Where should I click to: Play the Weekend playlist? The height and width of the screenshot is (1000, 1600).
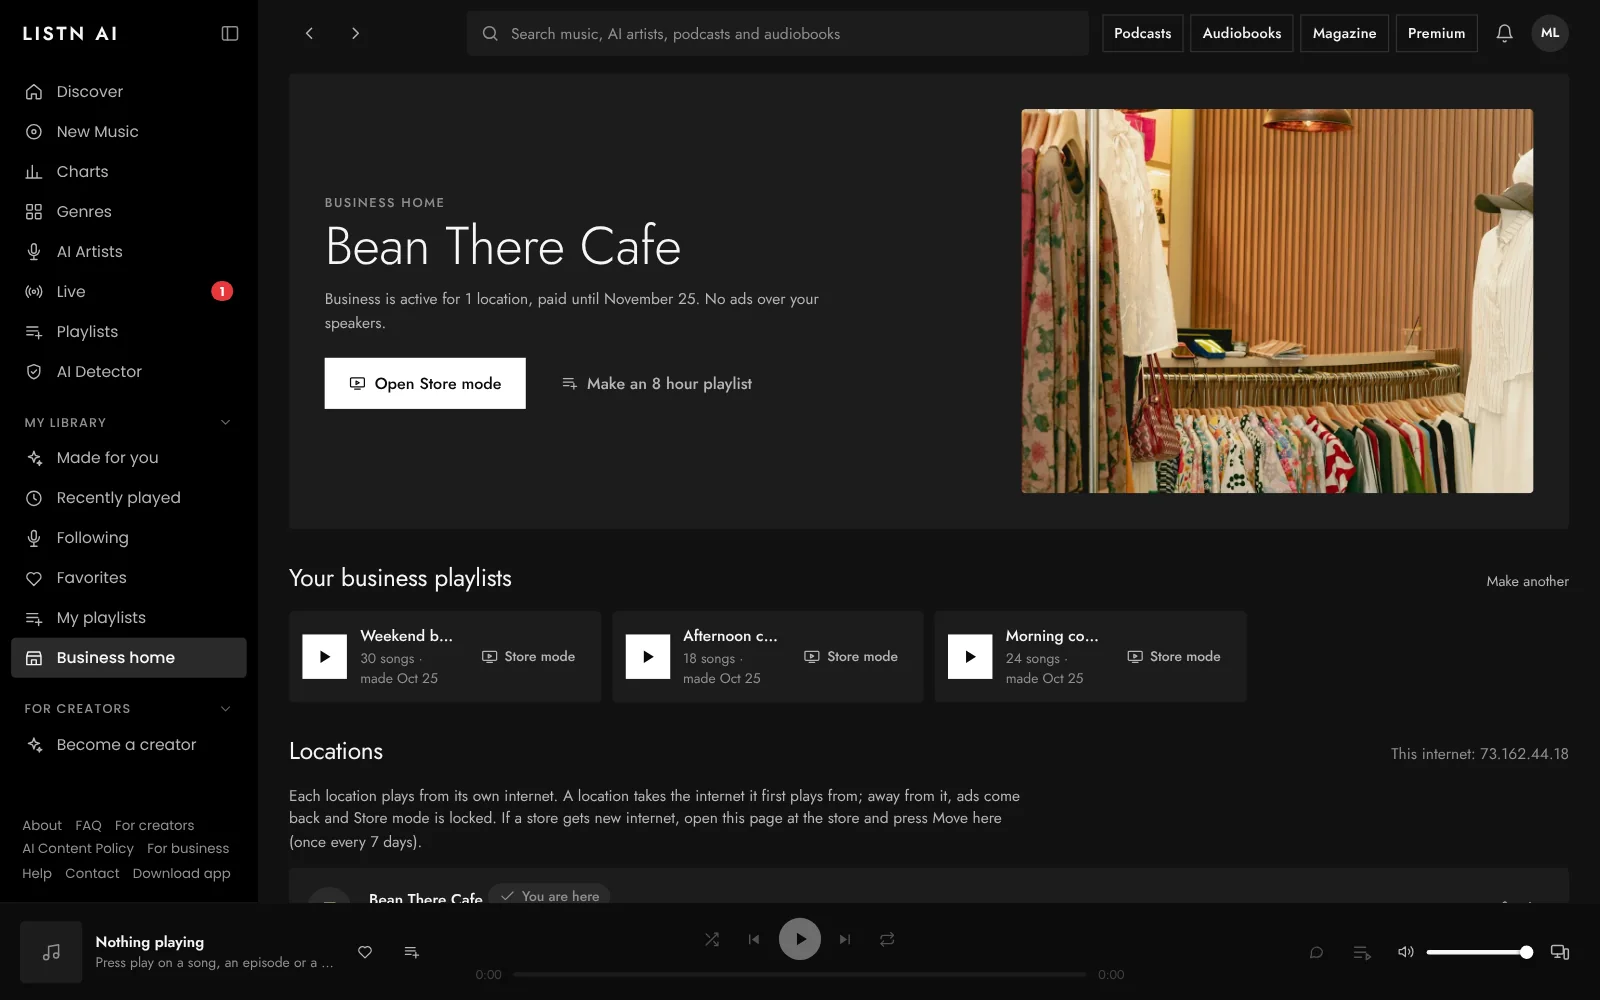[324, 657]
